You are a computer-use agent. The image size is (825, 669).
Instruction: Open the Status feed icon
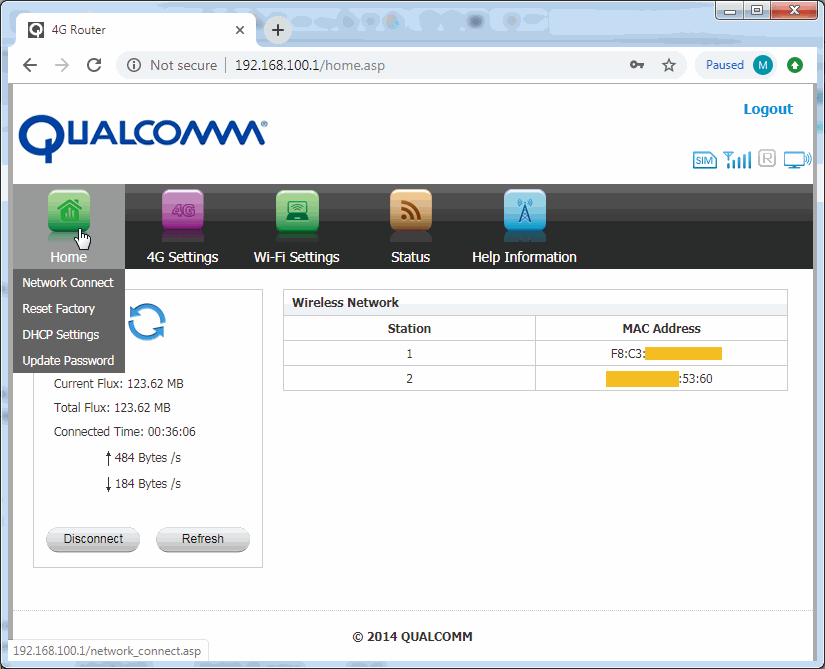[411, 210]
